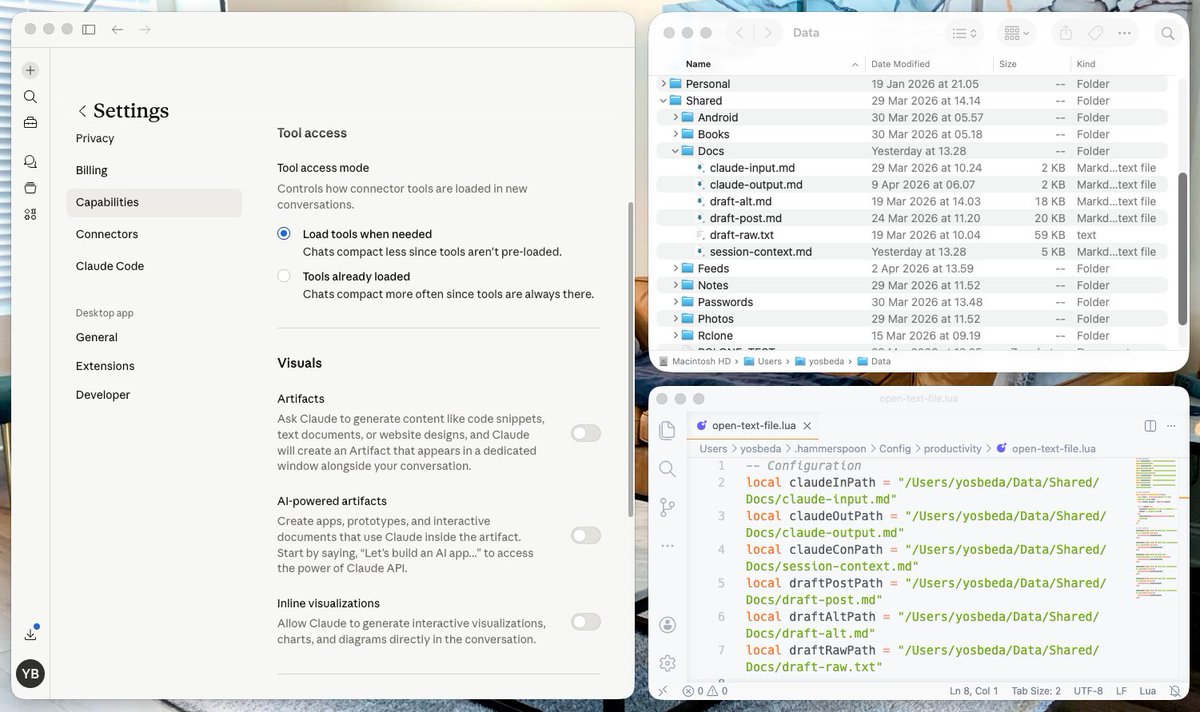Viewport: 1200px width, 712px height.
Task: Click the shapes grid icon in Claude's sidebar
Action: pyautogui.click(x=30, y=214)
